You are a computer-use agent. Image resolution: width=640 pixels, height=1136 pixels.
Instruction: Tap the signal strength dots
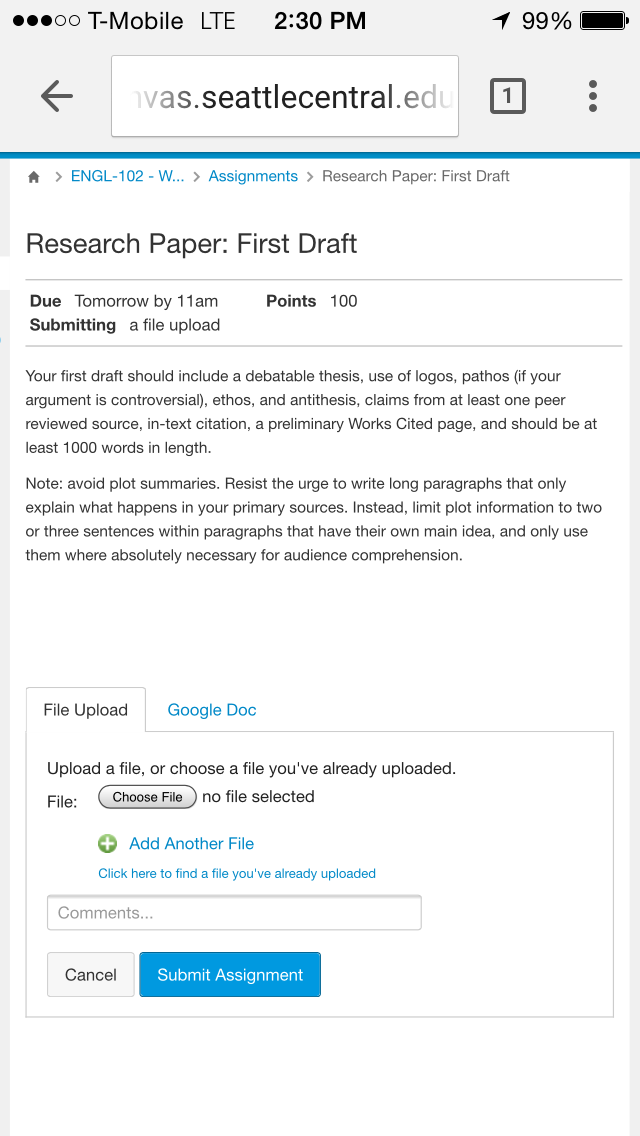pyautogui.click(x=46, y=21)
